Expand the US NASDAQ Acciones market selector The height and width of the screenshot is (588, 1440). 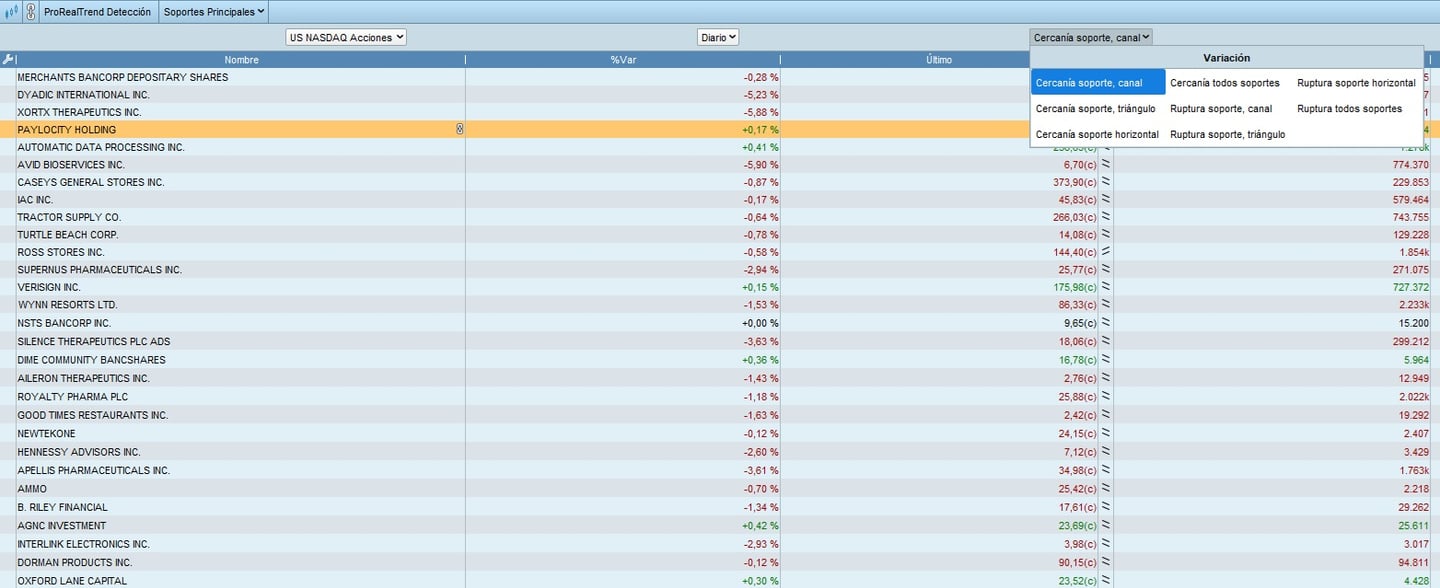346,37
